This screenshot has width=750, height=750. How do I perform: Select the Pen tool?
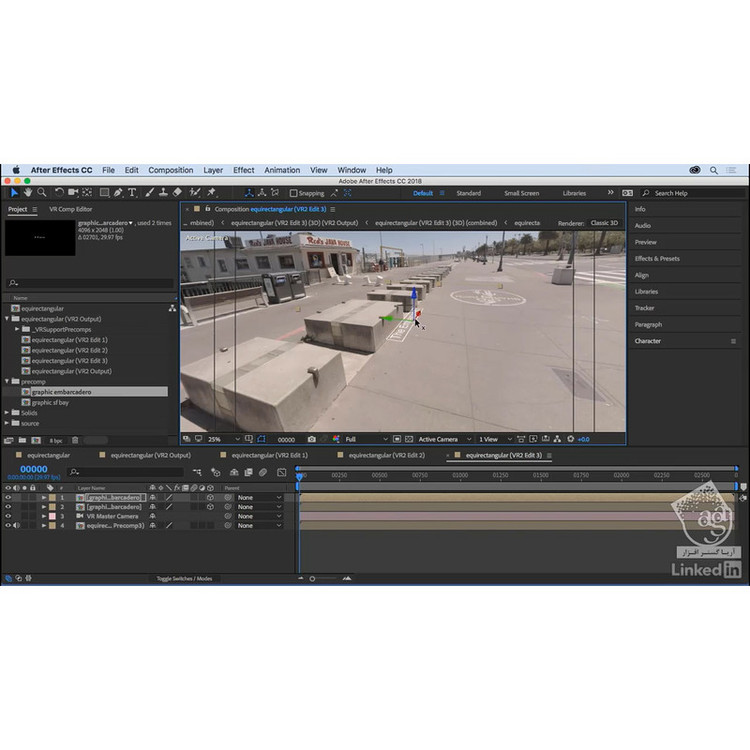pos(118,192)
